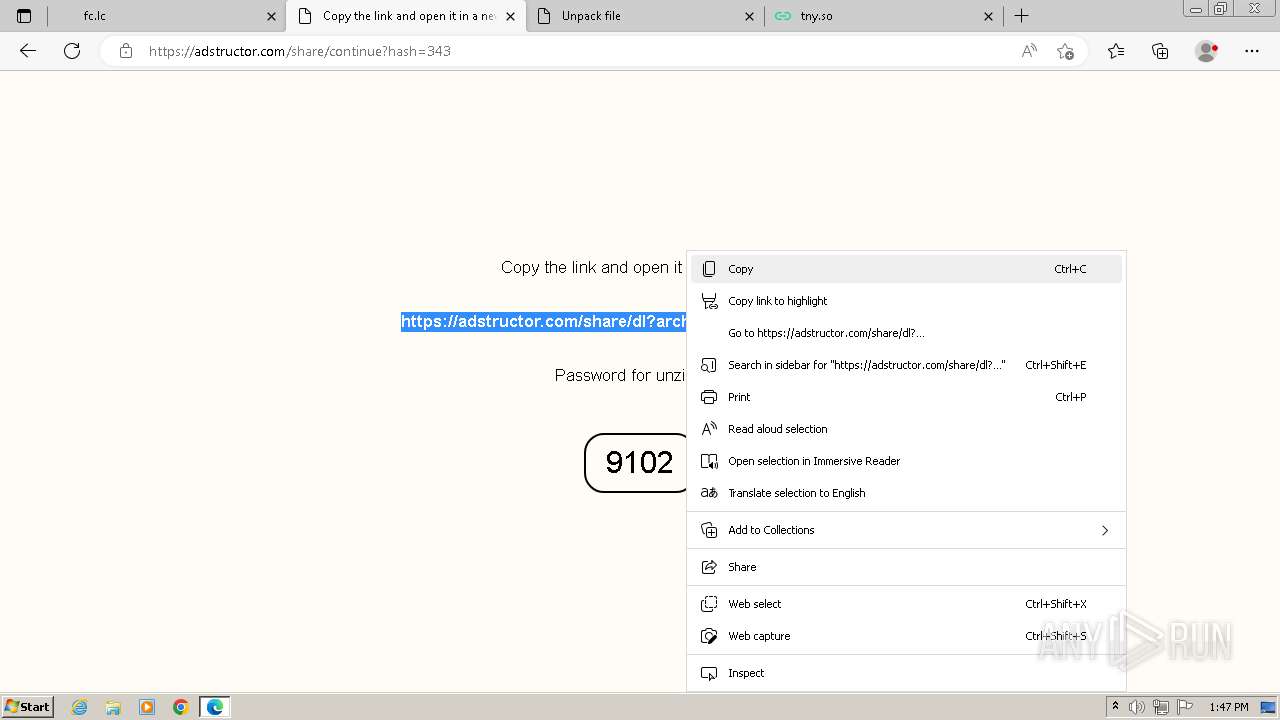Open File Explorer from taskbar
Image resolution: width=1280 pixels, height=720 pixels.
(113, 707)
